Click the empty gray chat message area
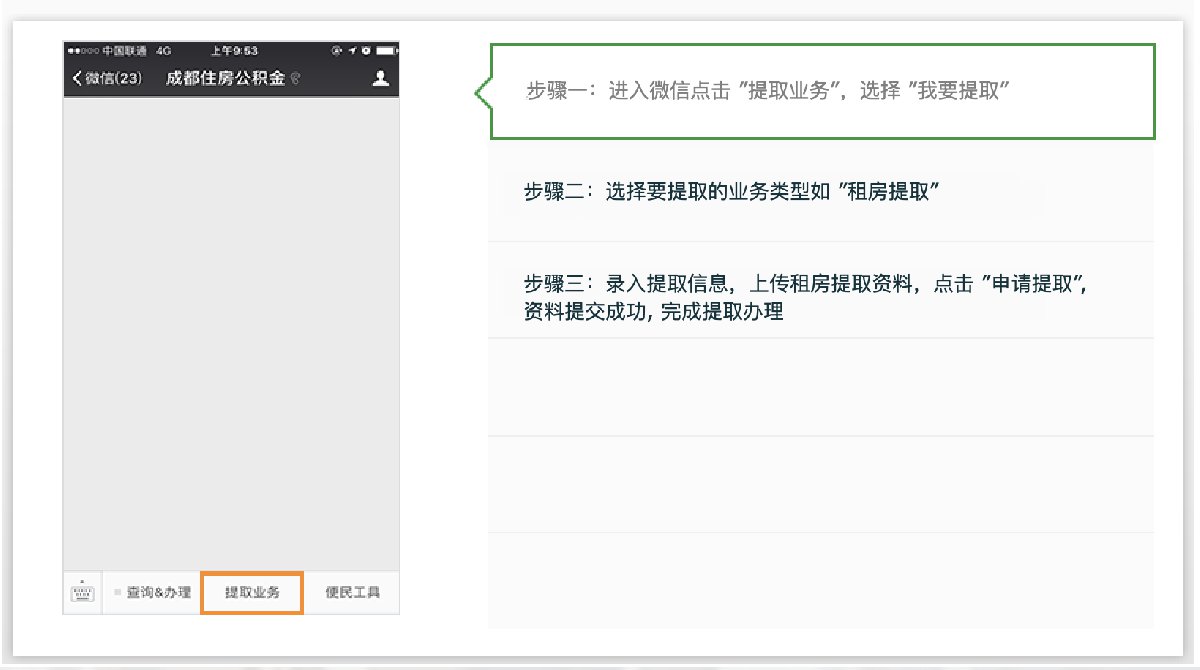The width and height of the screenshot is (1200, 670). coord(231,330)
